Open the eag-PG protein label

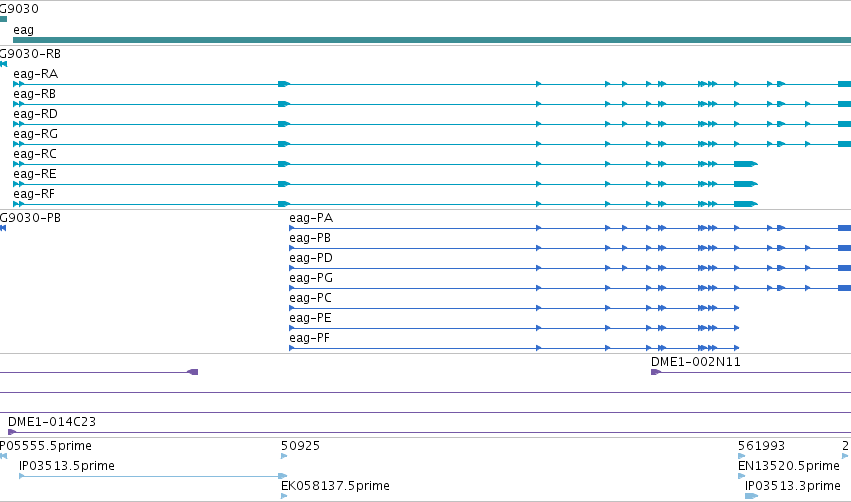click(x=311, y=278)
